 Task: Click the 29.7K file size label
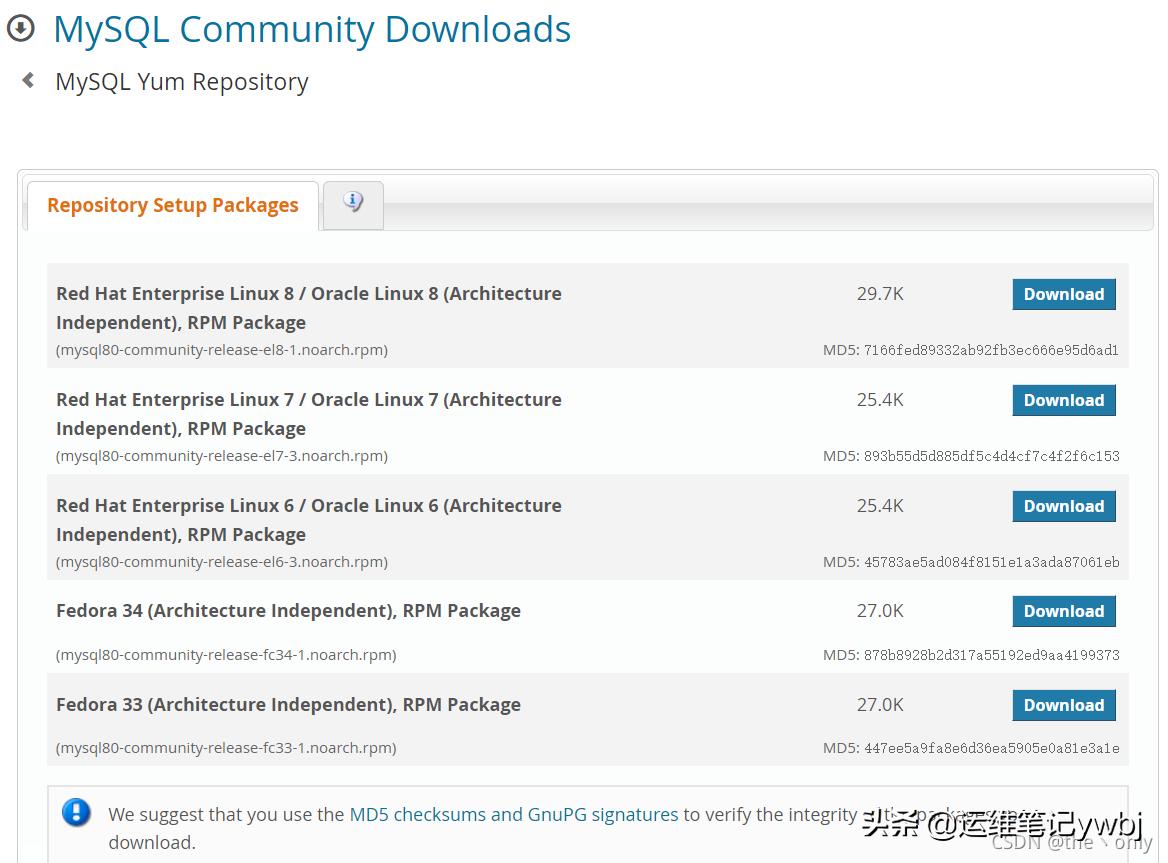879,293
